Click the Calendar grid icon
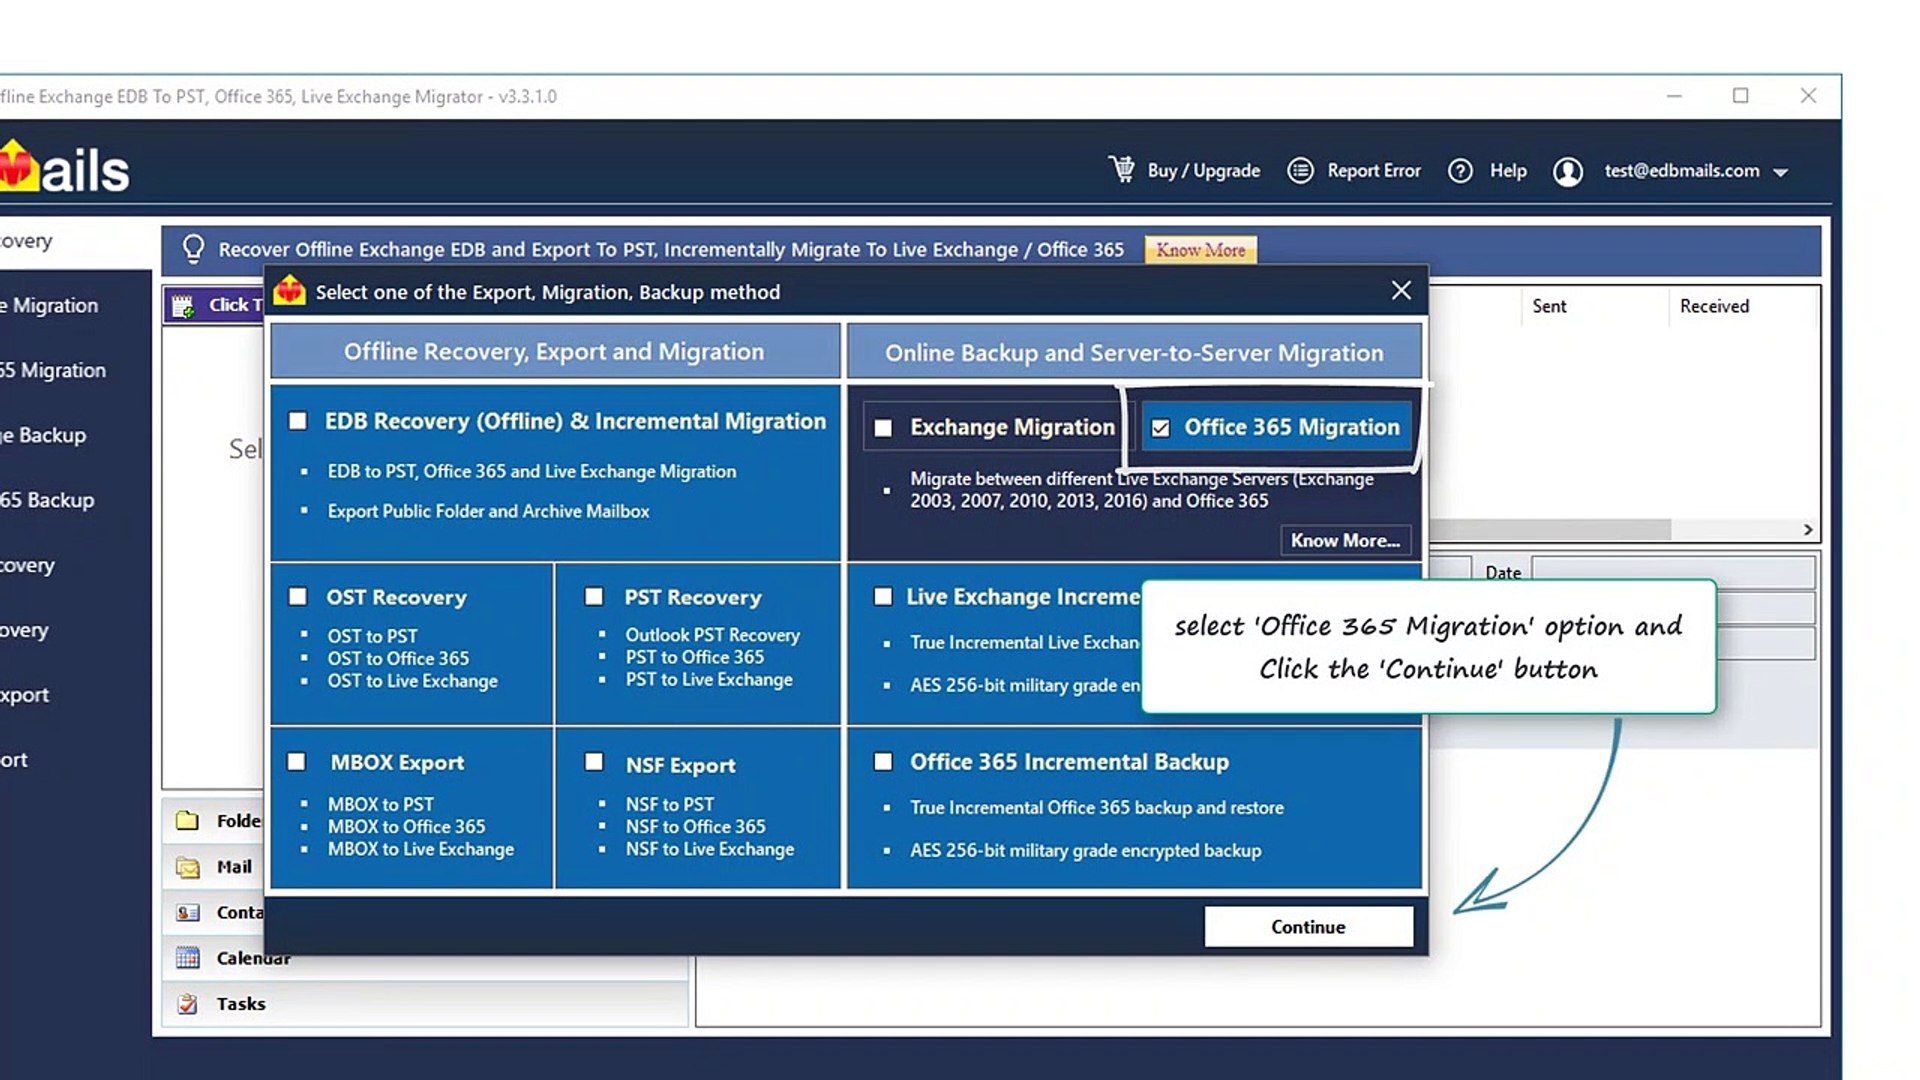Viewport: 1920px width, 1080px height. point(187,958)
